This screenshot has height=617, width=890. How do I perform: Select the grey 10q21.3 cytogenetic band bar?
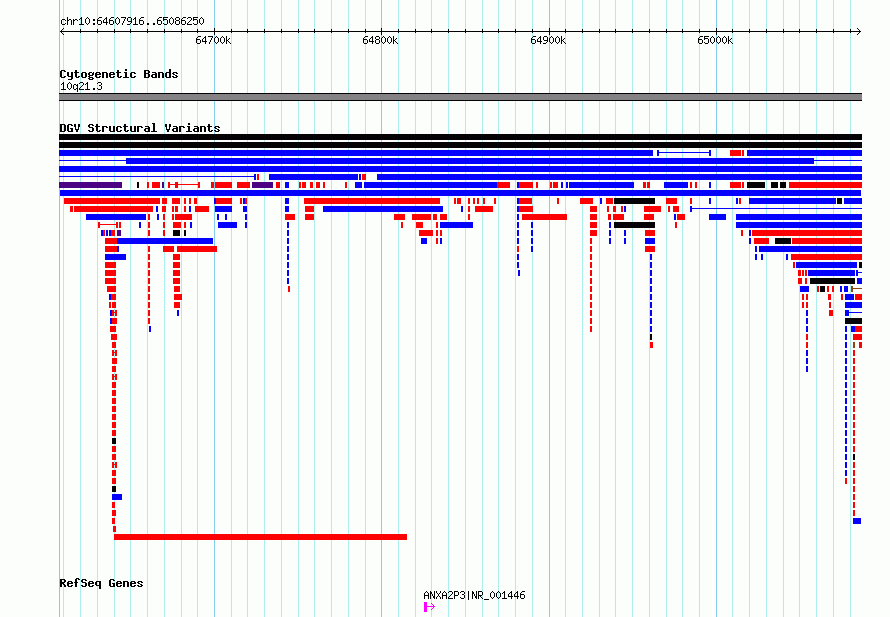(x=460, y=97)
